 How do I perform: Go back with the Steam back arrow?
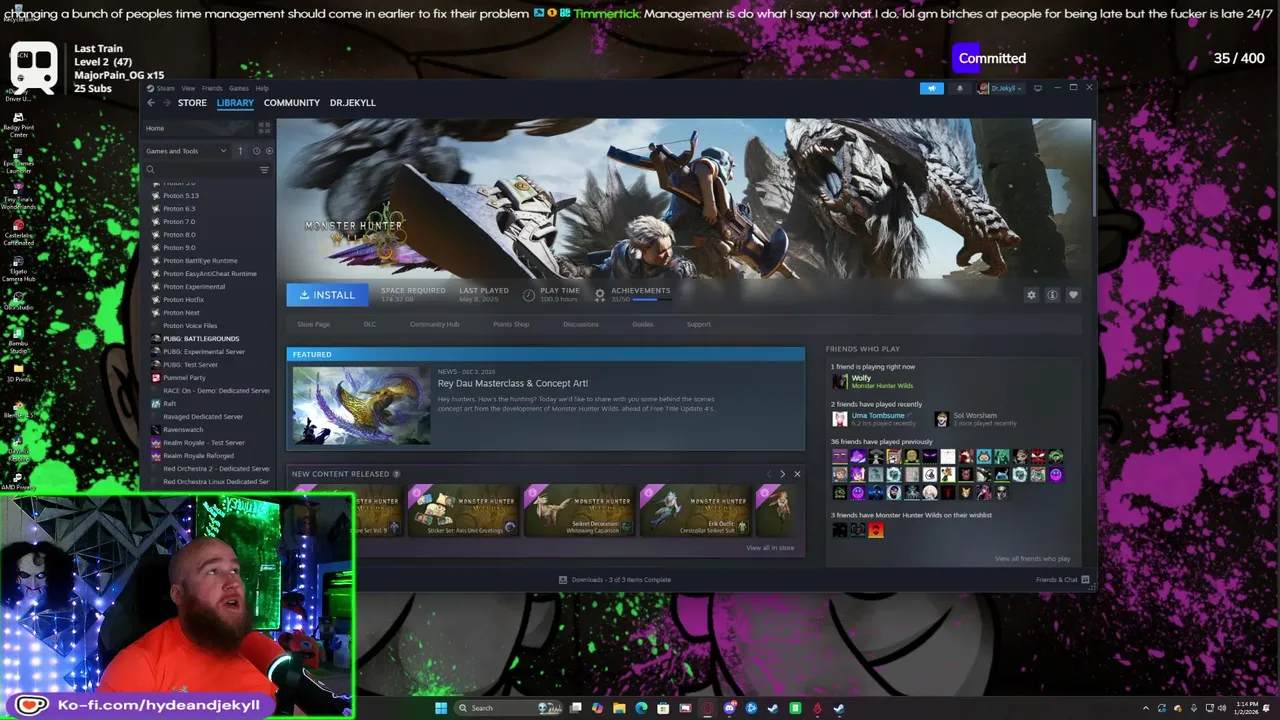(151, 103)
